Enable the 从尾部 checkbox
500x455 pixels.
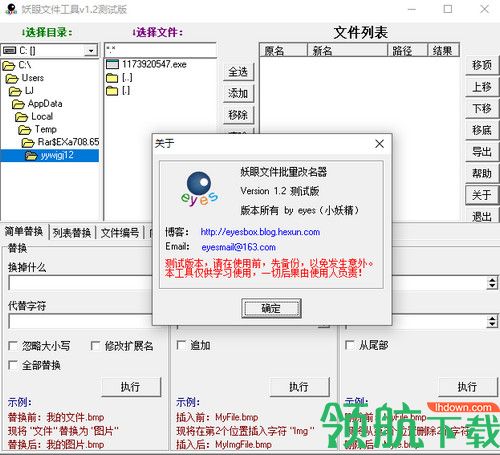click(x=350, y=345)
